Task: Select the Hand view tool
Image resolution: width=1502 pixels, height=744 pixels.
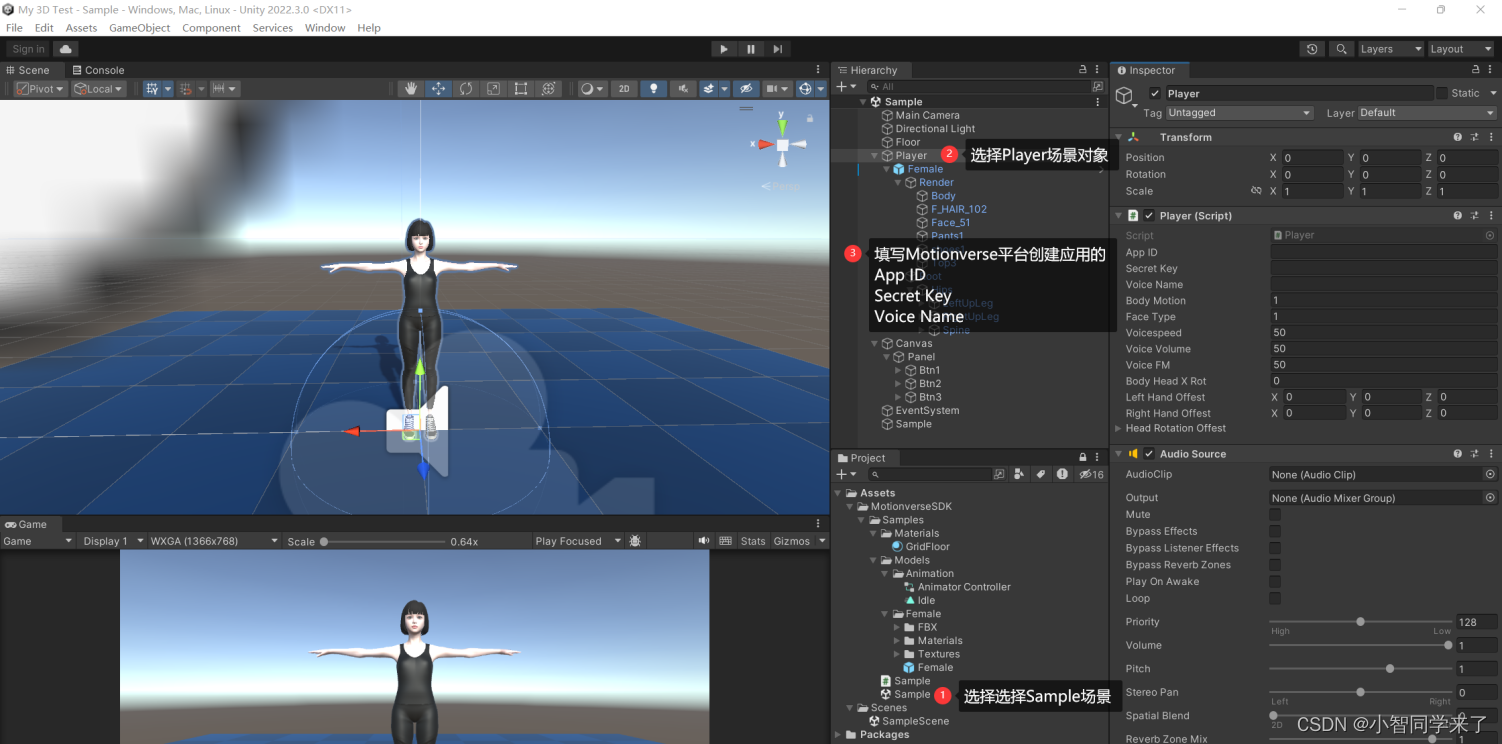Action: (x=411, y=89)
